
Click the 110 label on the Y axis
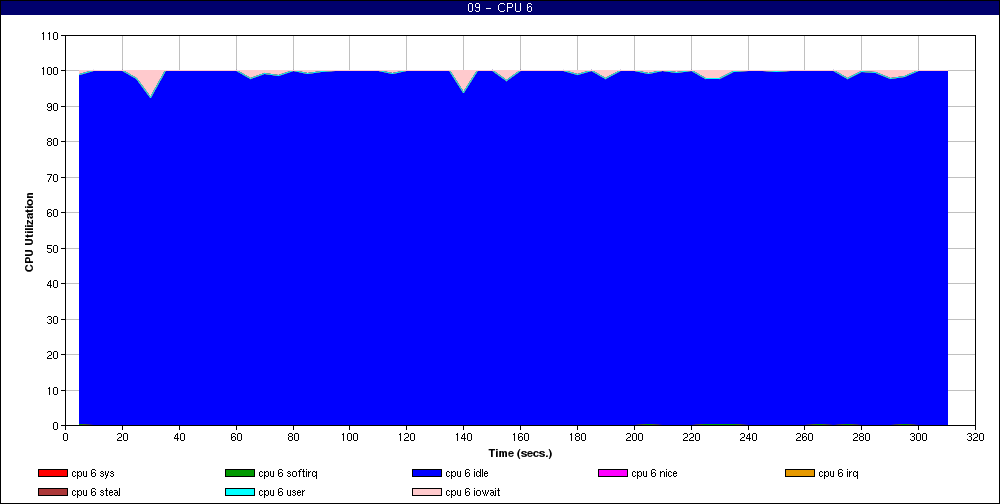(51, 36)
